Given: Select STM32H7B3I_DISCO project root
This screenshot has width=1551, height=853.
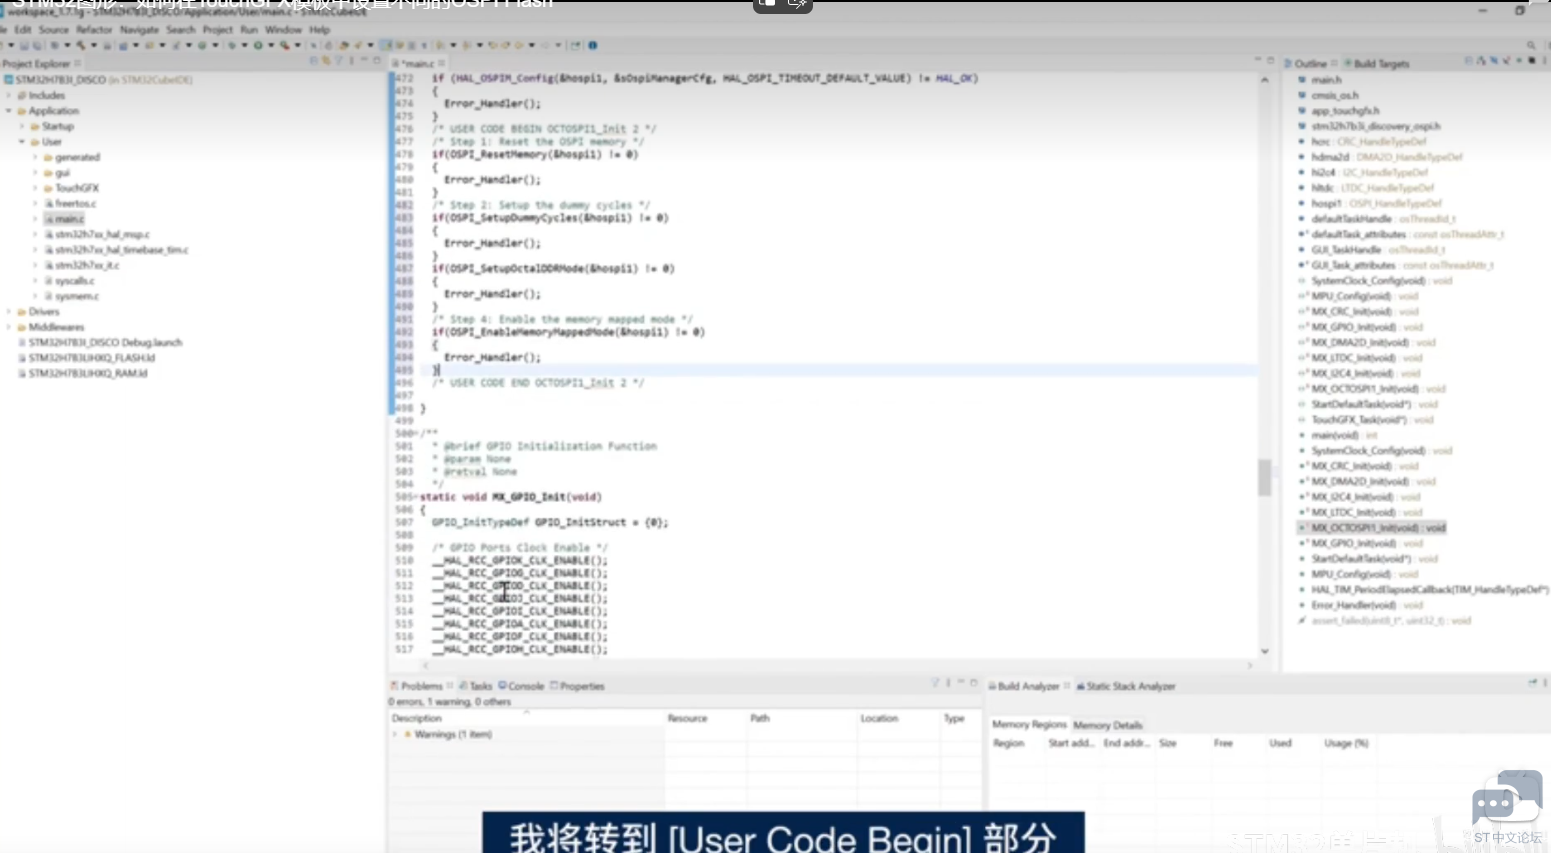Looking at the screenshot, I should click(x=99, y=79).
